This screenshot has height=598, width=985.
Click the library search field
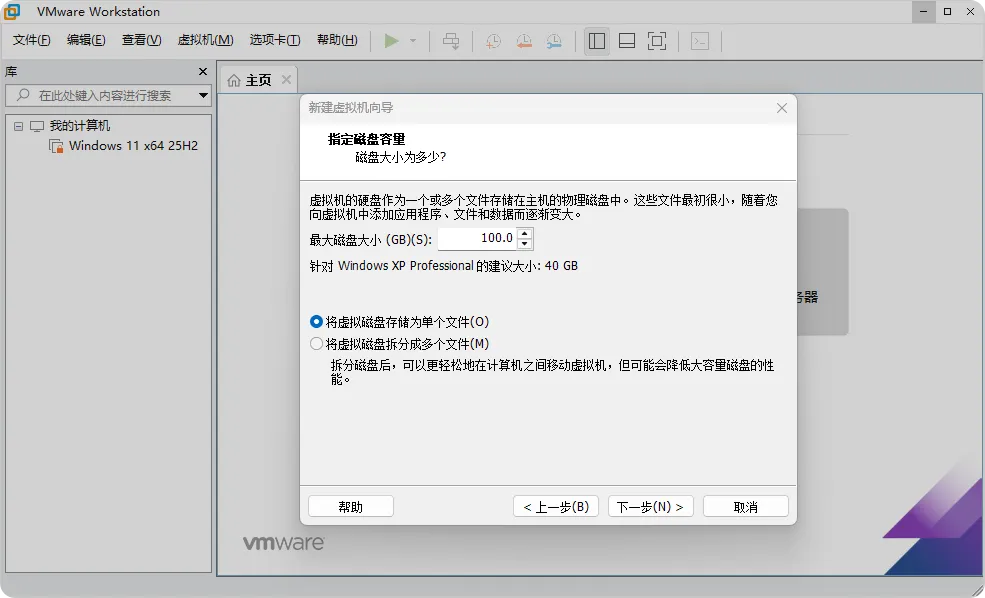[x=108, y=95]
